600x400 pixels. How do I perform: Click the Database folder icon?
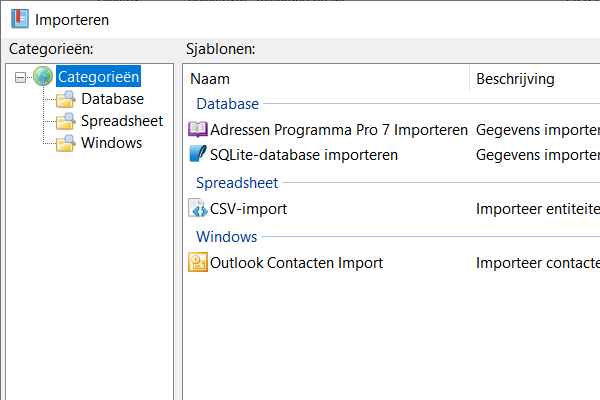pos(67,99)
